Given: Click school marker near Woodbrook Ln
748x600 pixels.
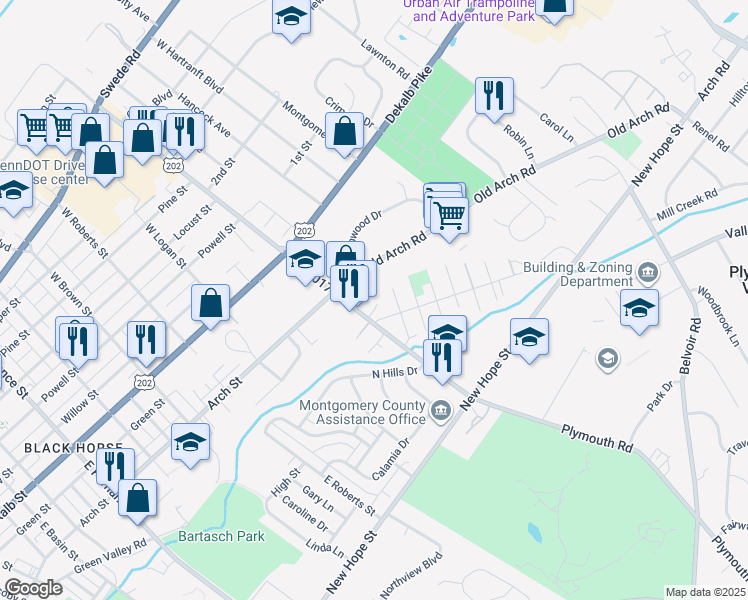Looking at the screenshot, I should pyautogui.click(x=639, y=309).
